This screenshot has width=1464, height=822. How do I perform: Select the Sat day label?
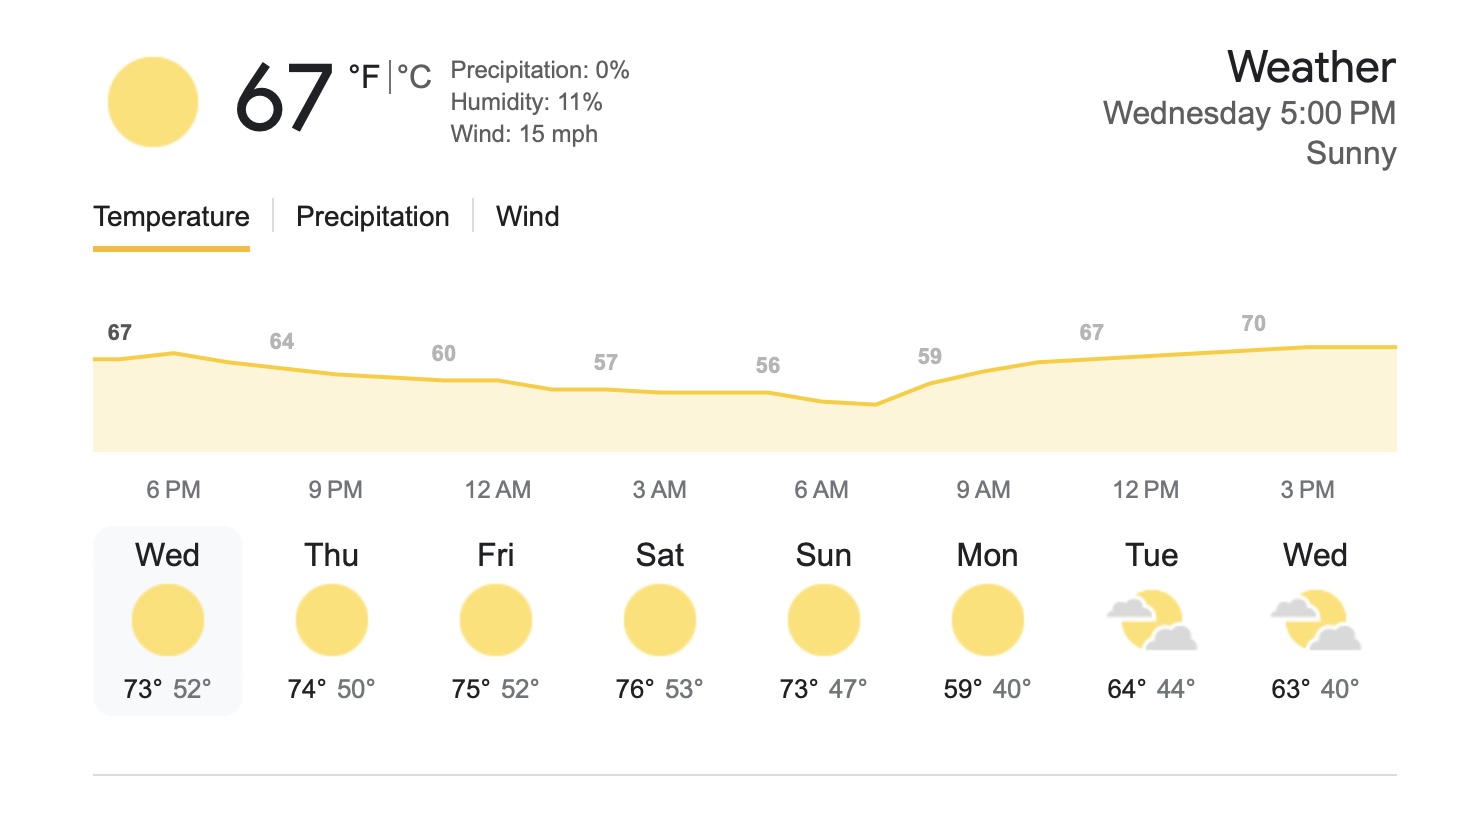tap(660, 555)
